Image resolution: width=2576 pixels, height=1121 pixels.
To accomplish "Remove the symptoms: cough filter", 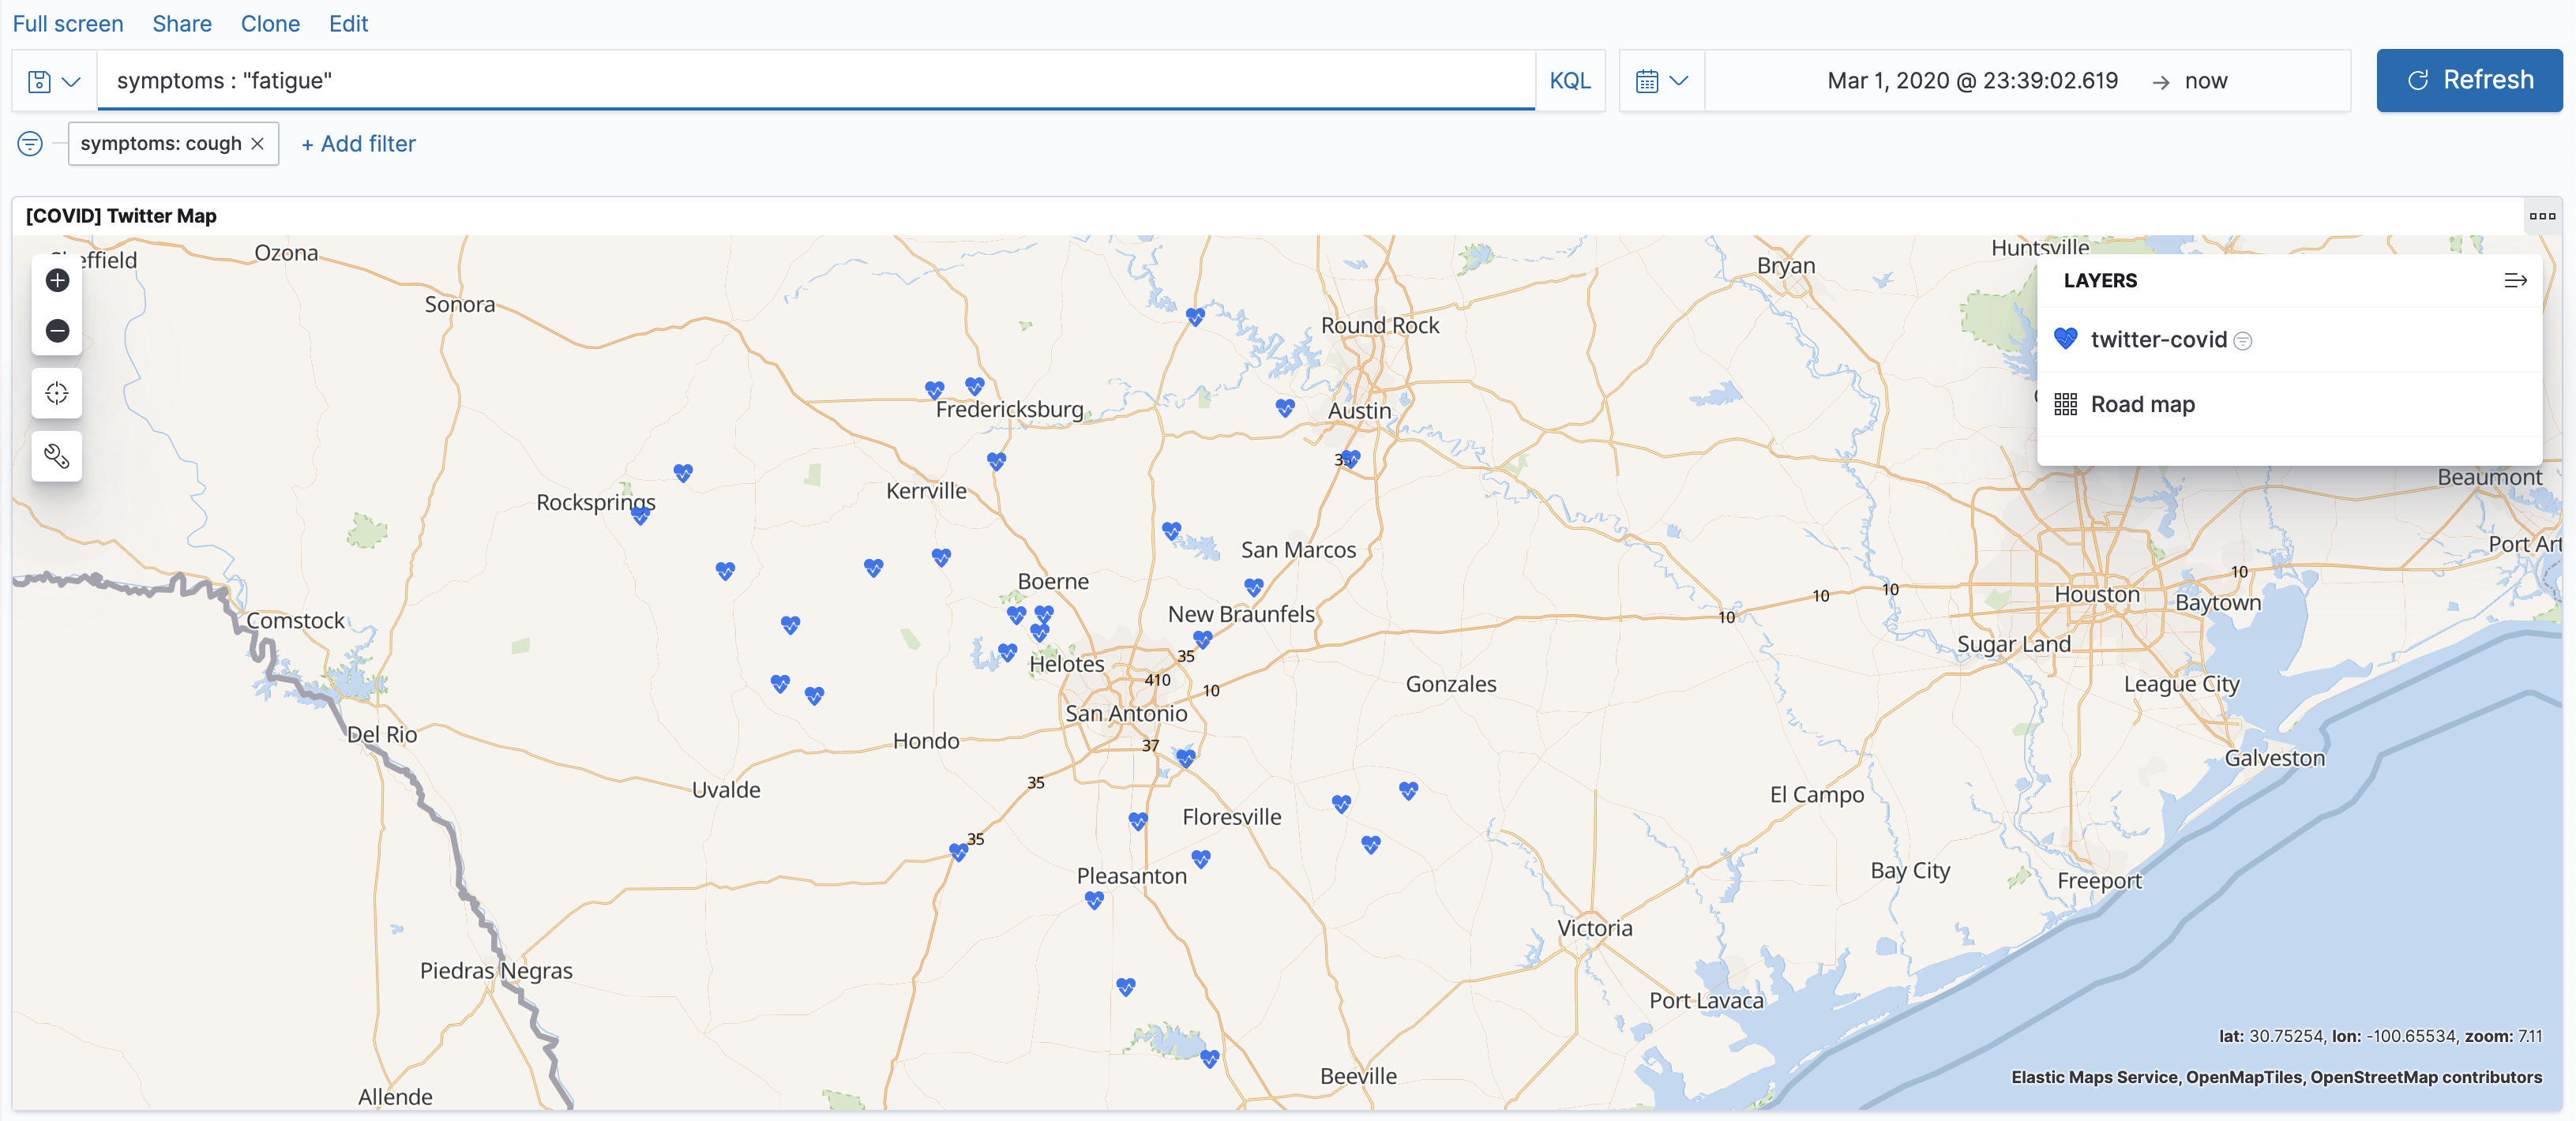I will click(258, 144).
